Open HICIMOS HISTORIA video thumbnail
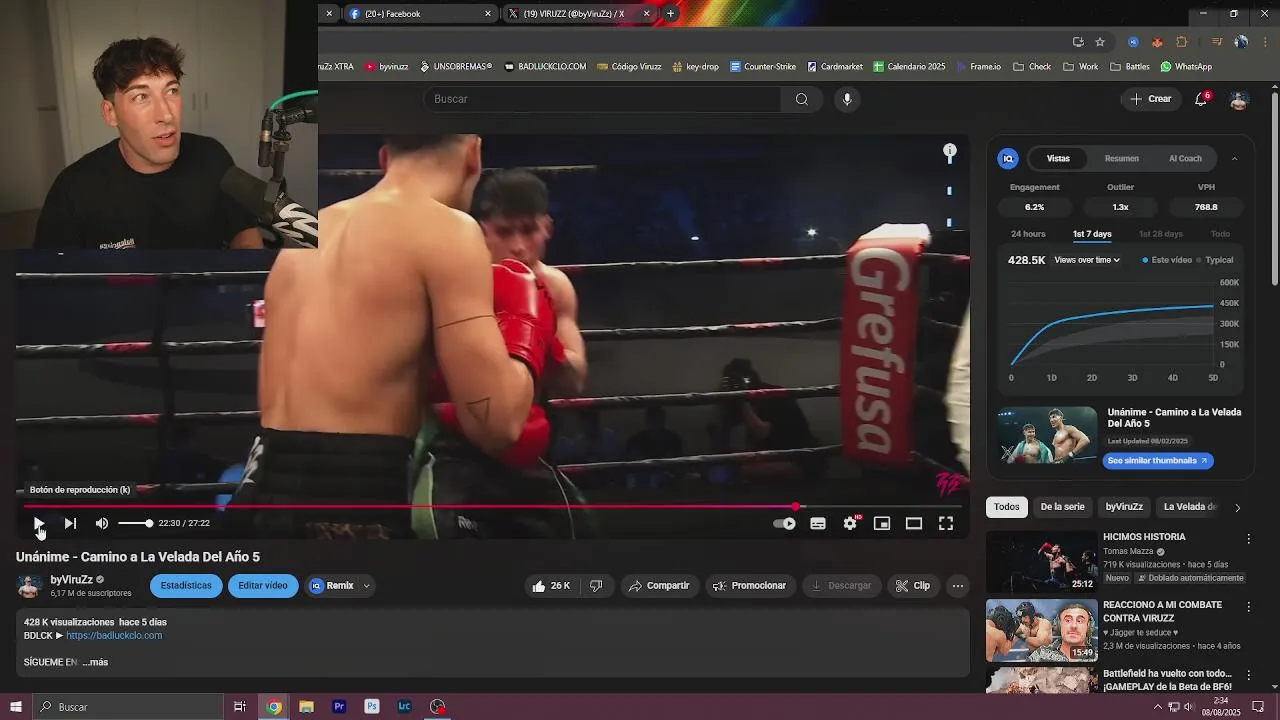The height and width of the screenshot is (720, 1280). tap(1042, 561)
